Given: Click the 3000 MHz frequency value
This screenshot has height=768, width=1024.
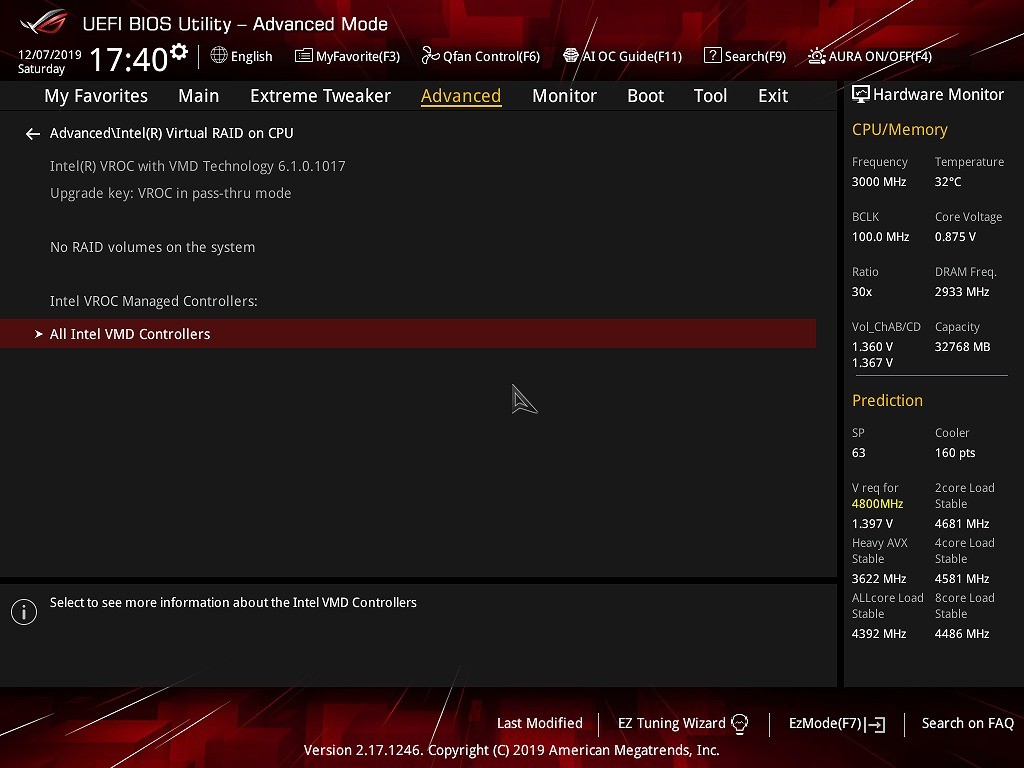Looking at the screenshot, I should click(x=879, y=182).
